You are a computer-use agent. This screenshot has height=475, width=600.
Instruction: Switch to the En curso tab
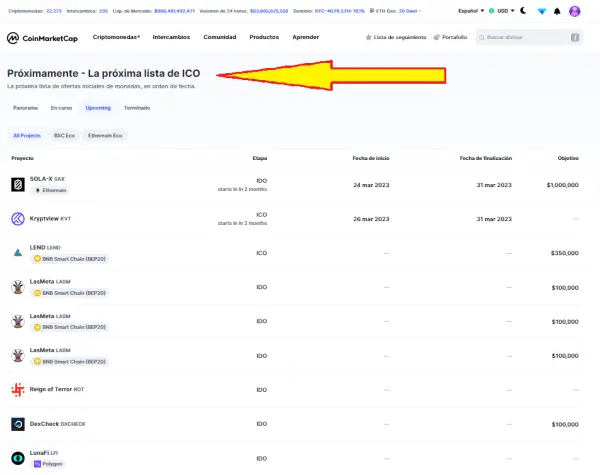coord(61,108)
